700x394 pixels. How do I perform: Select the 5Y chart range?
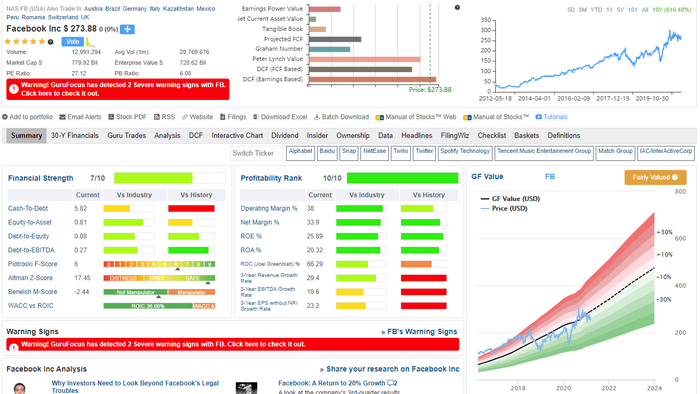pos(620,10)
